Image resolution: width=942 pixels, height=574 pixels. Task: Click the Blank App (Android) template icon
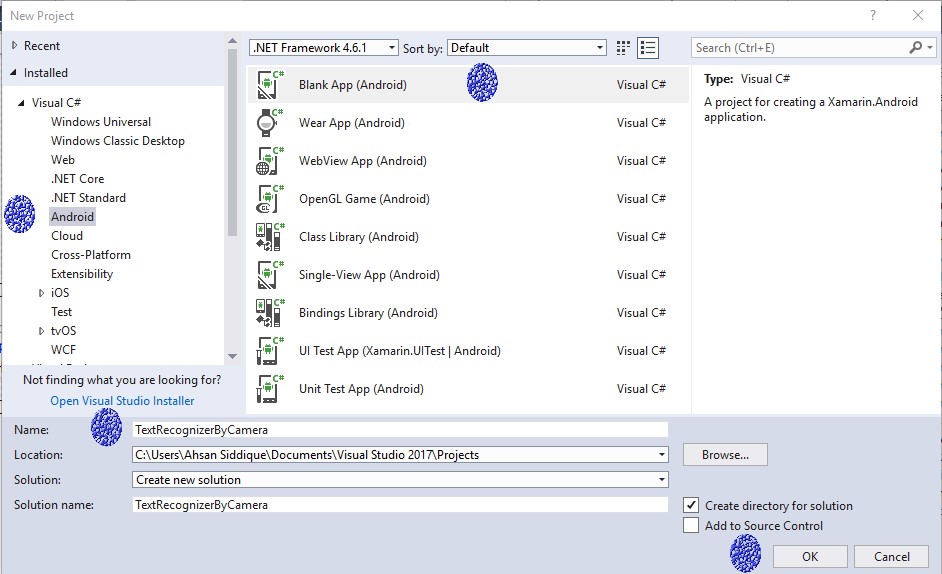click(269, 85)
